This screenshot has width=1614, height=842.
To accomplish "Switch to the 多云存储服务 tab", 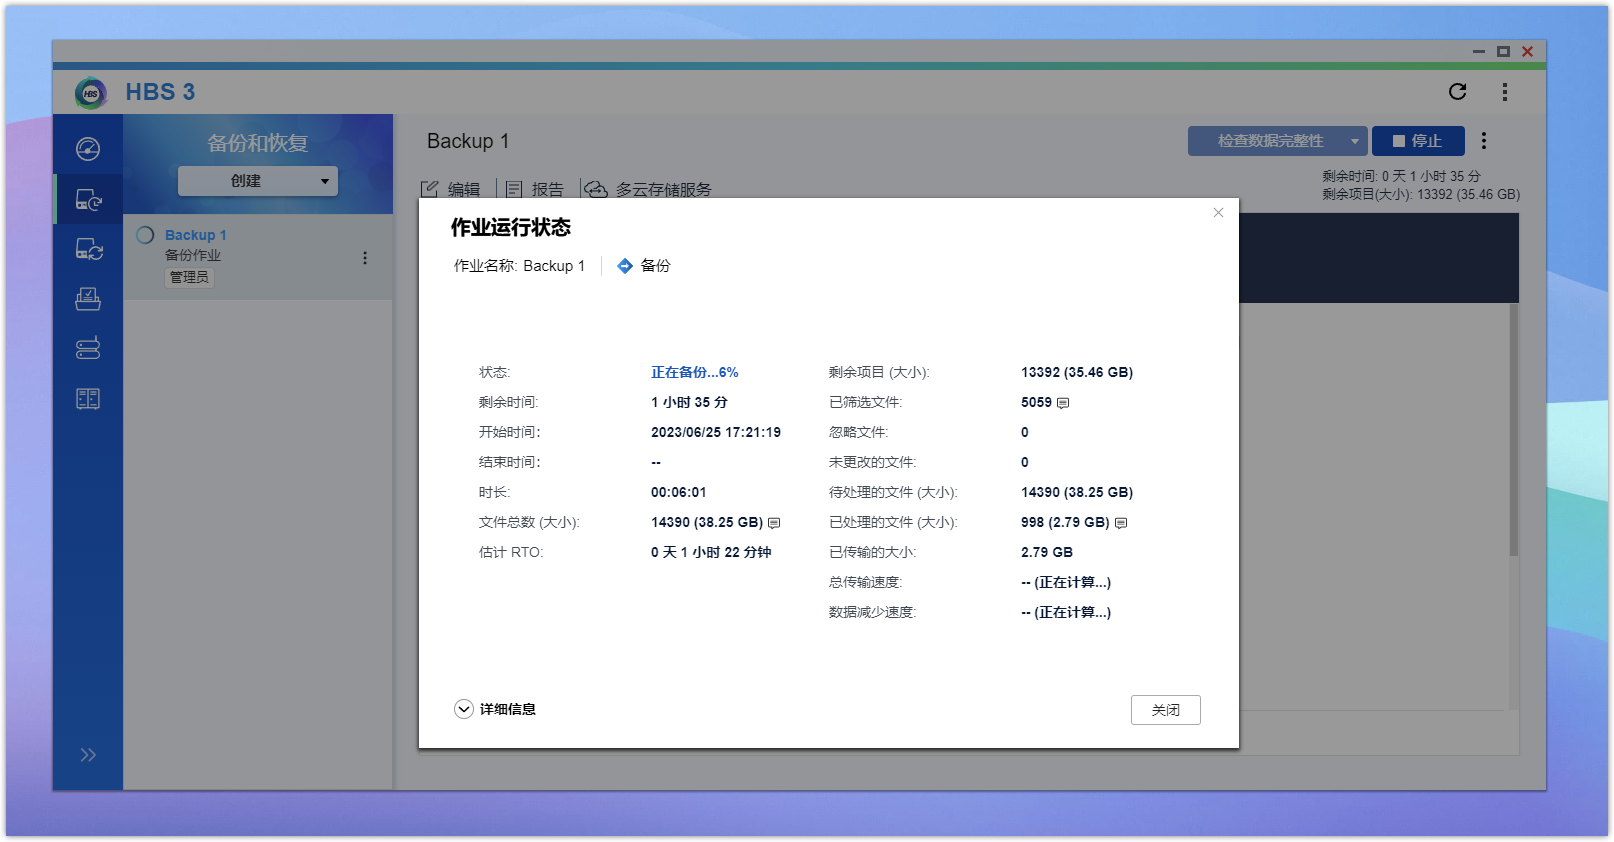I will pos(648,189).
